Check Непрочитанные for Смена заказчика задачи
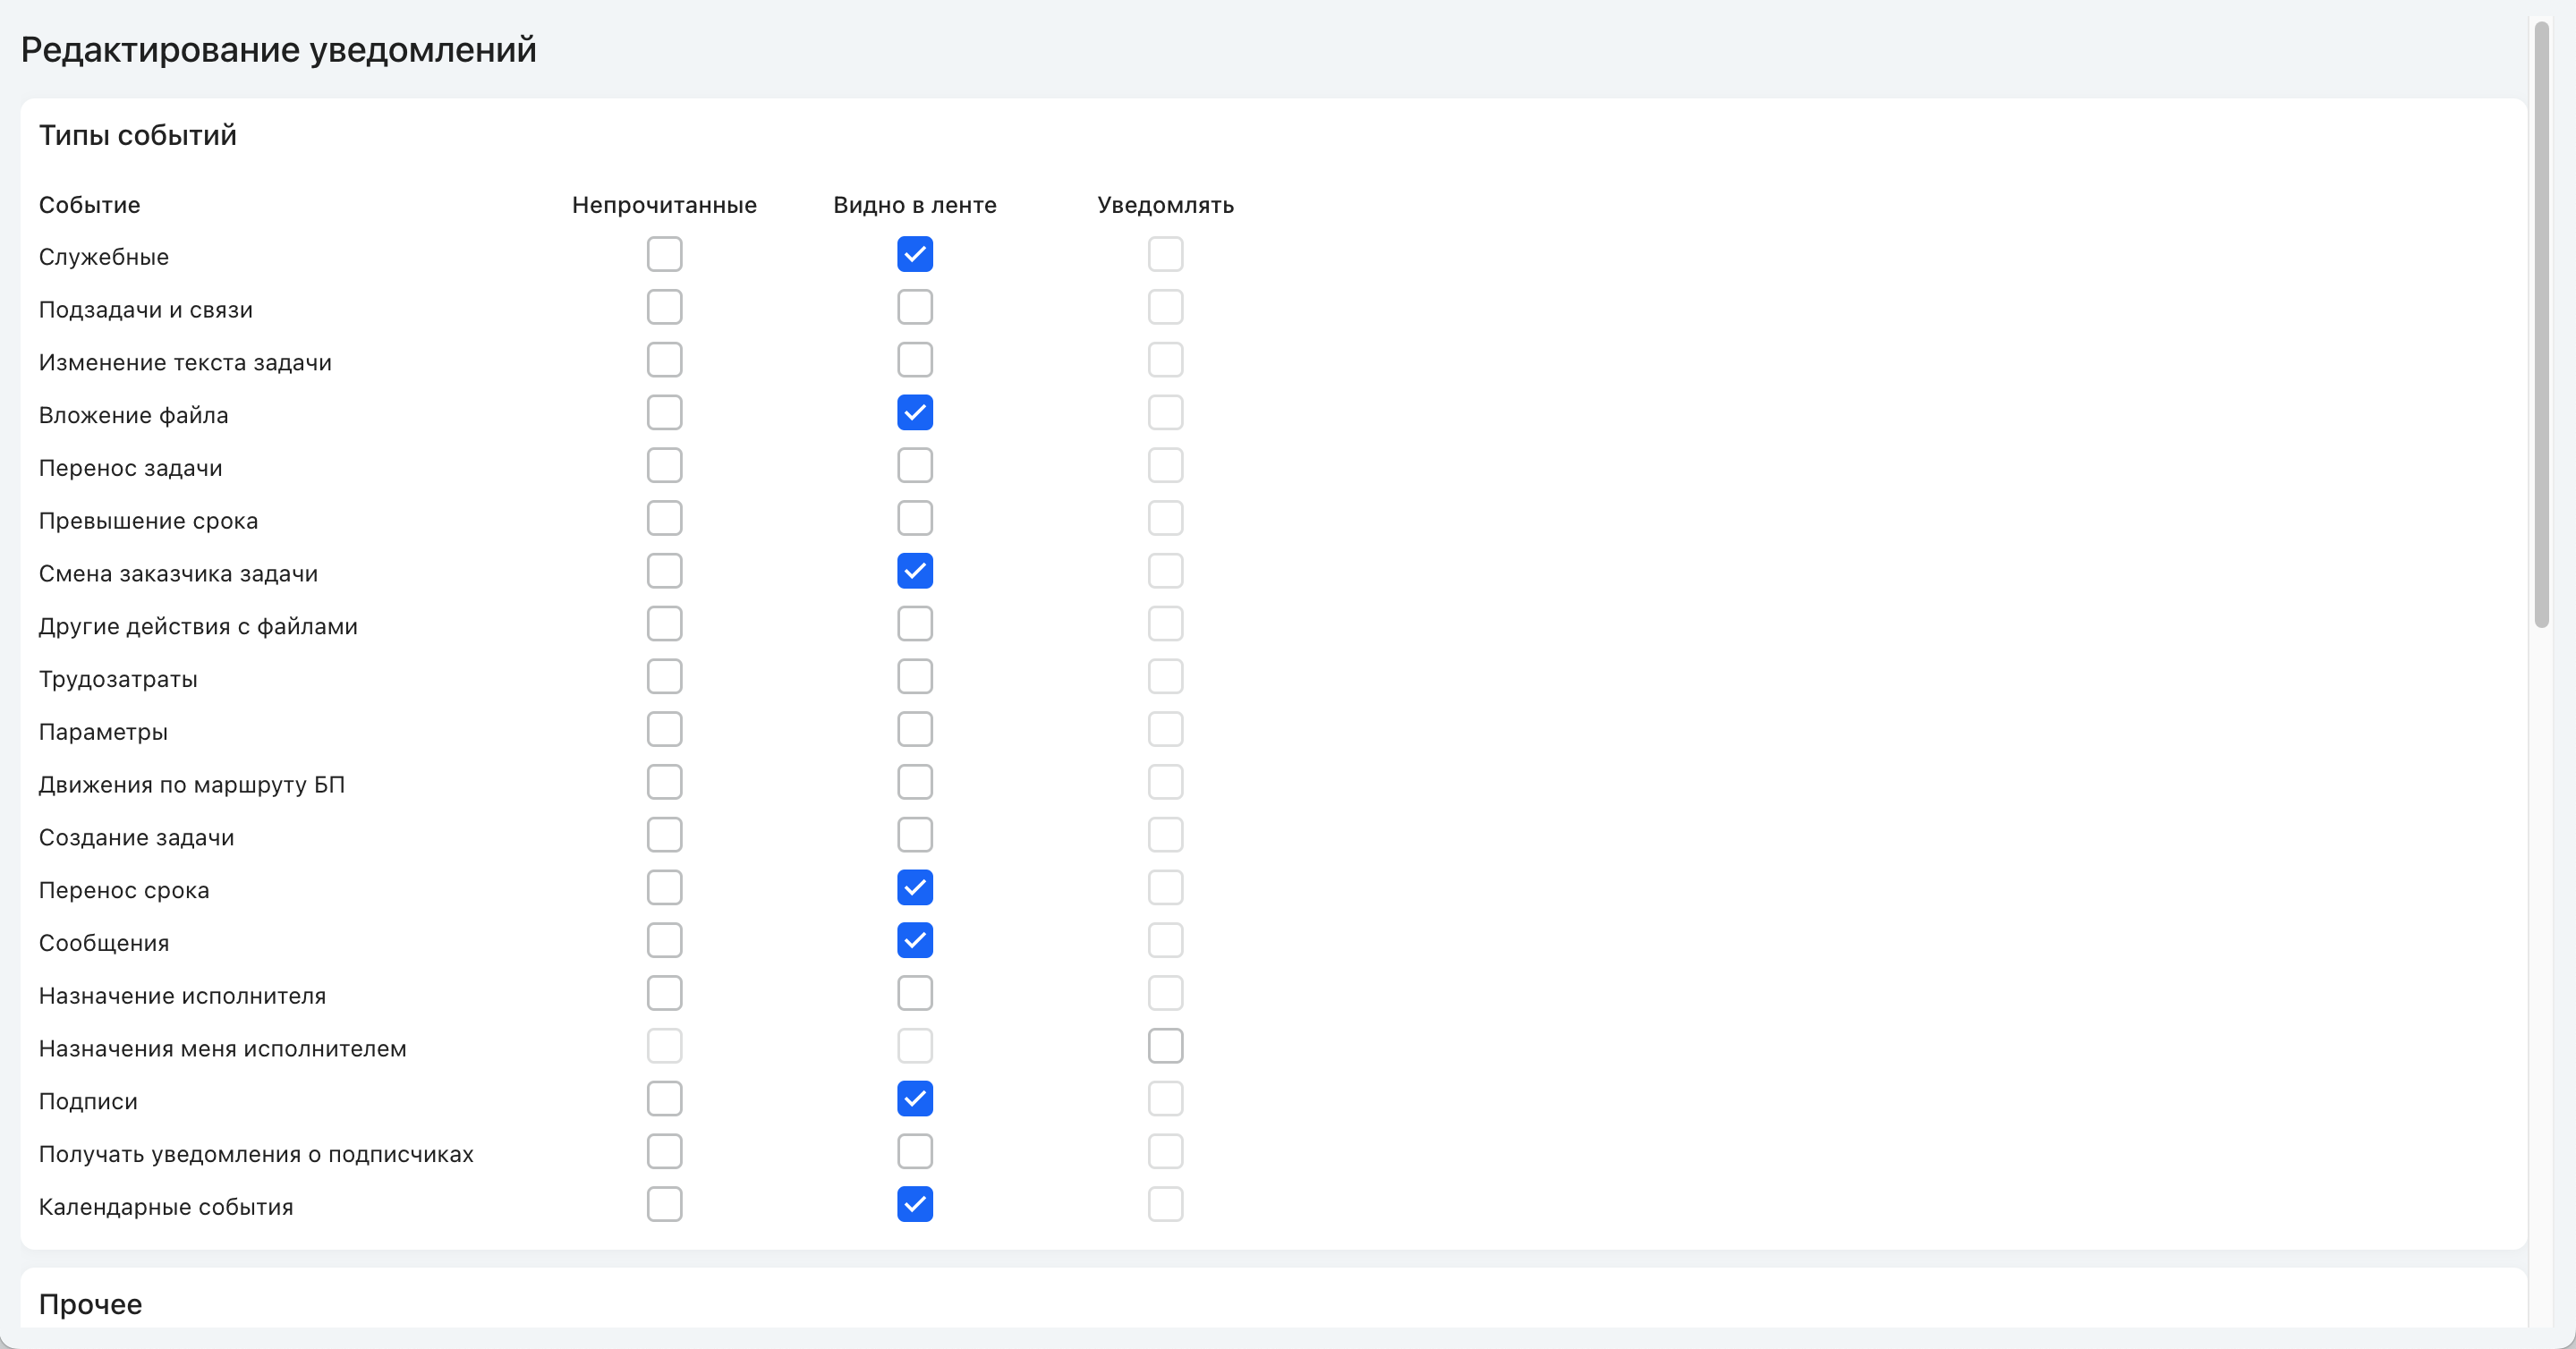This screenshot has height=1349, width=2576. pos(664,571)
